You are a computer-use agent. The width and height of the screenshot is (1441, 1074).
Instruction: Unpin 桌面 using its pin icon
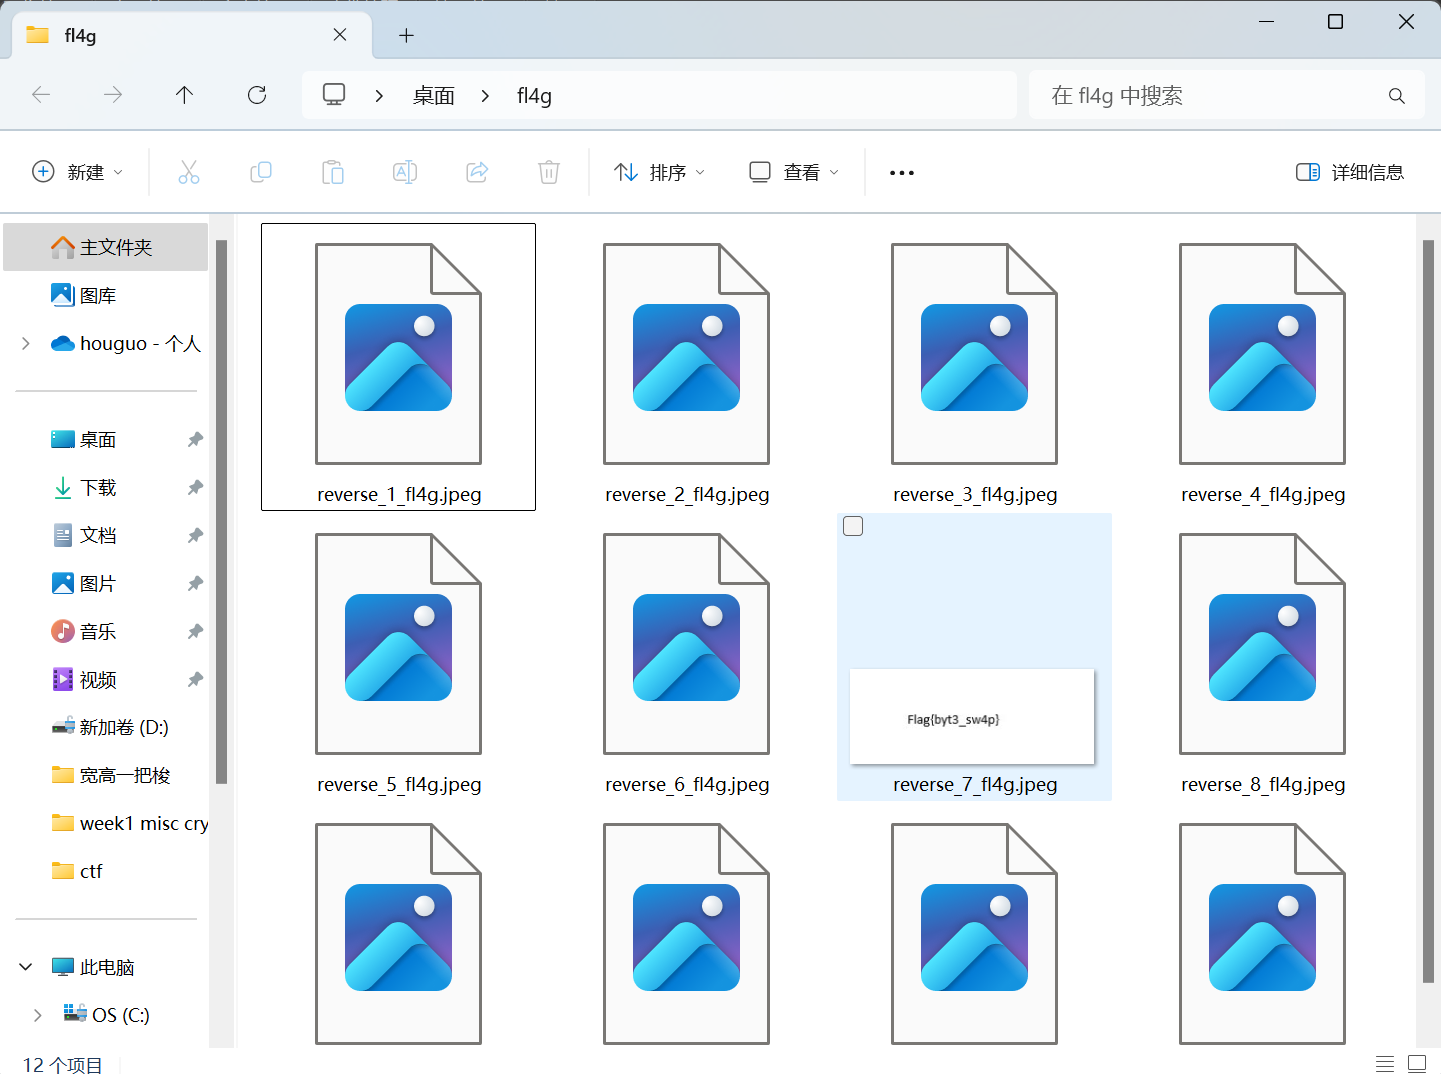(195, 439)
